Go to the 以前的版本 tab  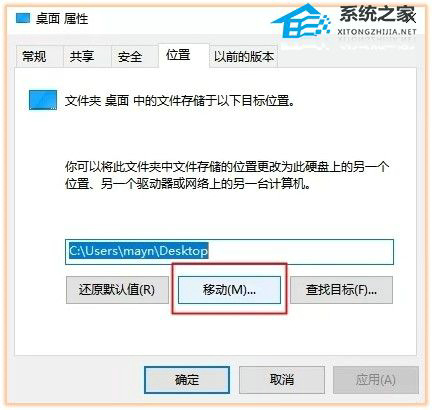pyautogui.click(x=244, y=56)
